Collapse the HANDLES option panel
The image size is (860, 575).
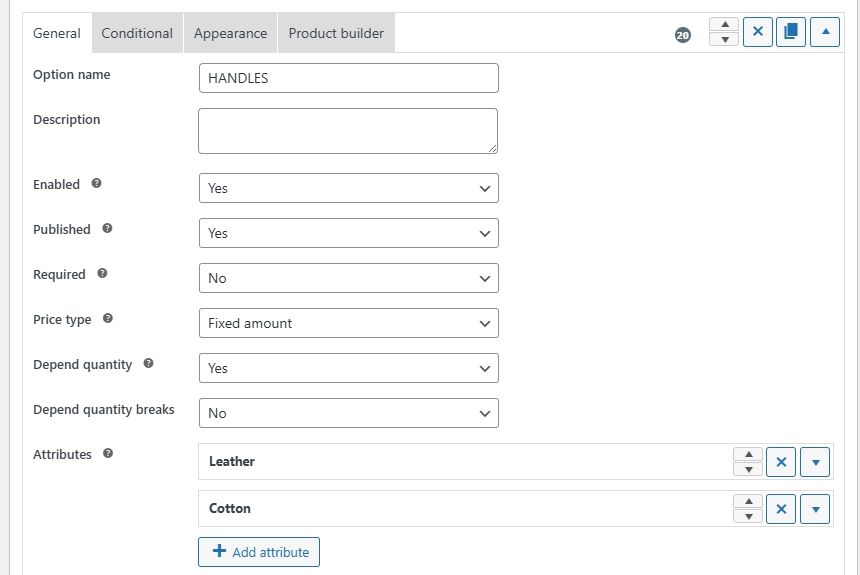coord(825,32)
